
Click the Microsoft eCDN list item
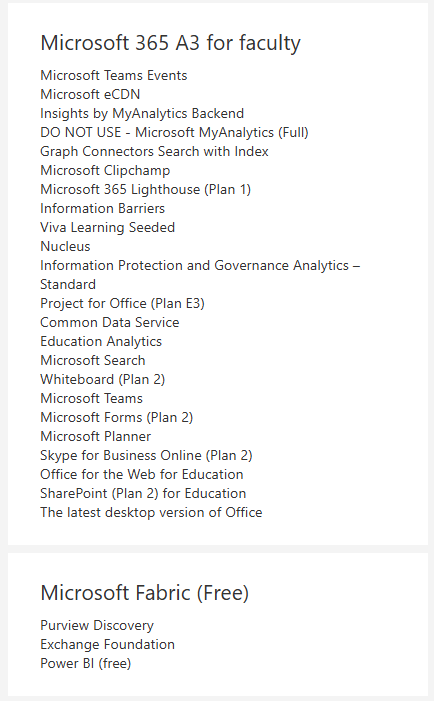coord(90,94)
